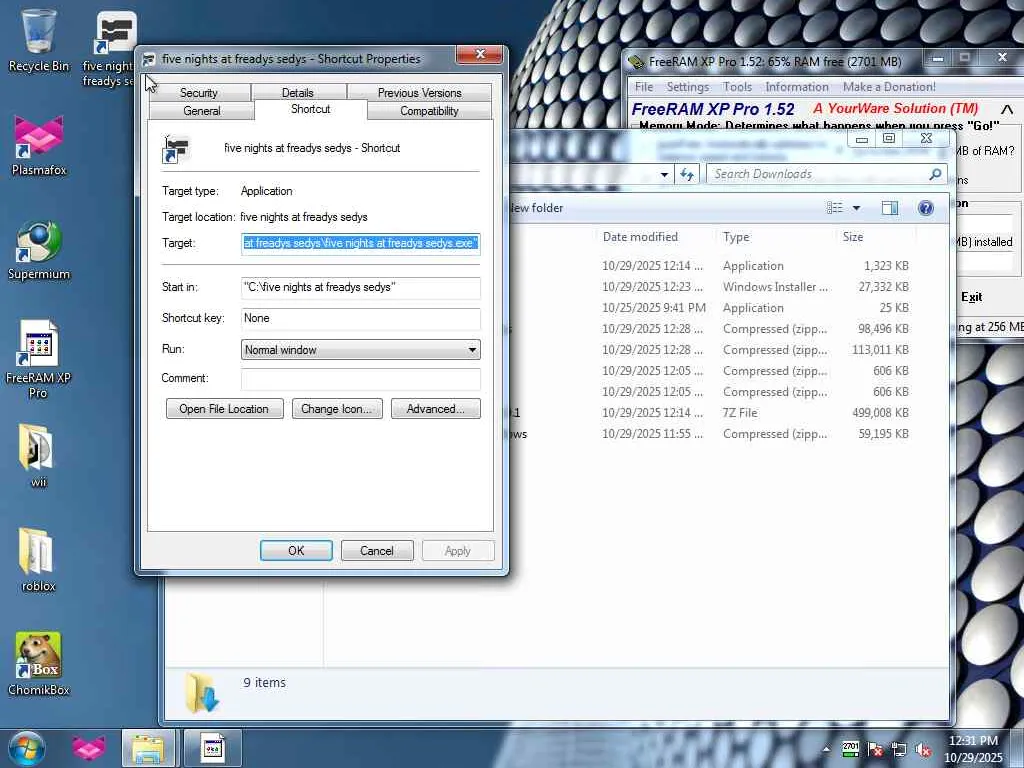Viewport: 1024px width, 768px height.
Task: Select the wii folder on desktop
Action: tap(39, 456)
